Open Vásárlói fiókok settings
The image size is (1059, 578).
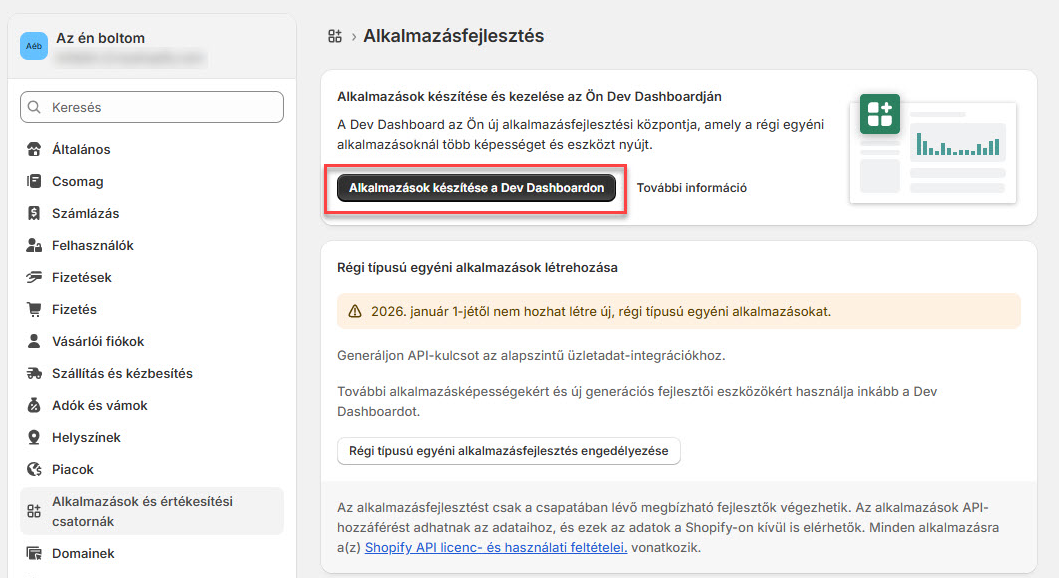click(98, 342)
